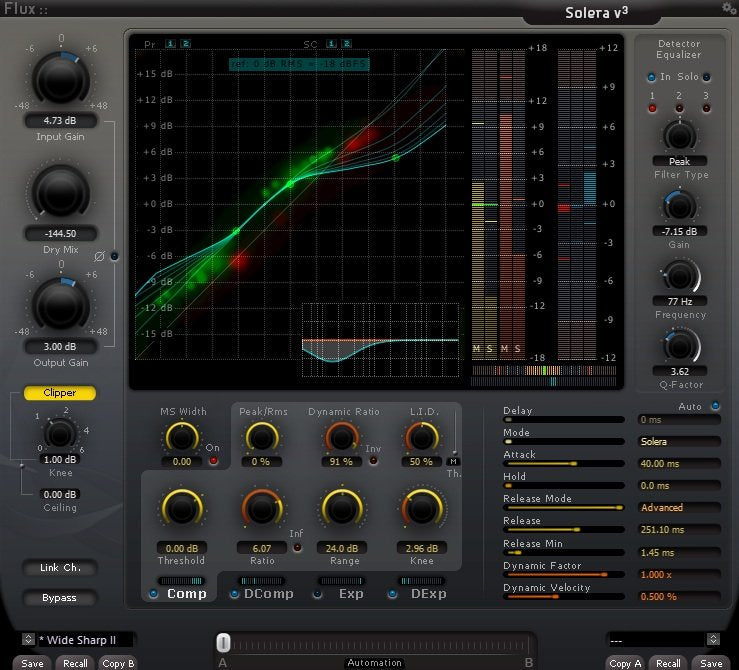Screen dimensions: 739x670
Task: Toggle the Dynamic Ratio Inv LED
Action: coord(374,461)
